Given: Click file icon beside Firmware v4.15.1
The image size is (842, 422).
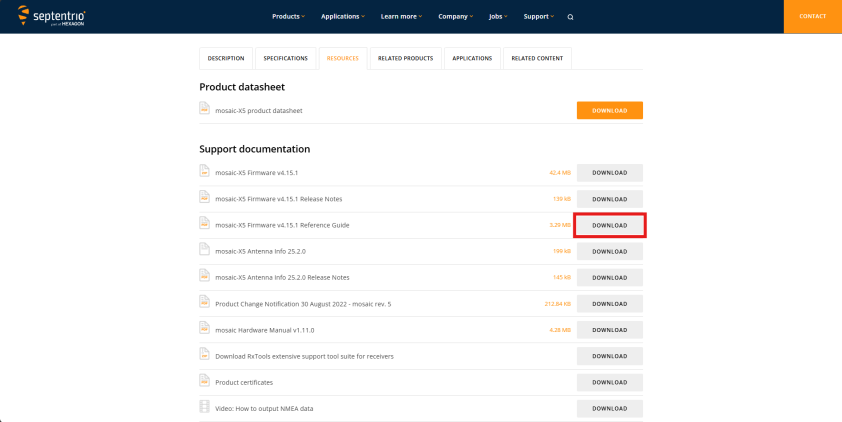Looking at the screenshot, I should click(x=205, y=170).
